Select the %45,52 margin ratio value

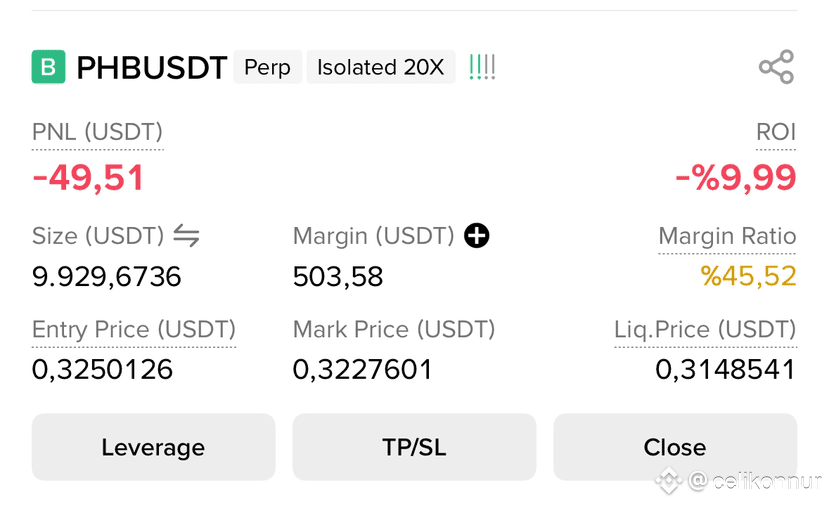[748, 276]
